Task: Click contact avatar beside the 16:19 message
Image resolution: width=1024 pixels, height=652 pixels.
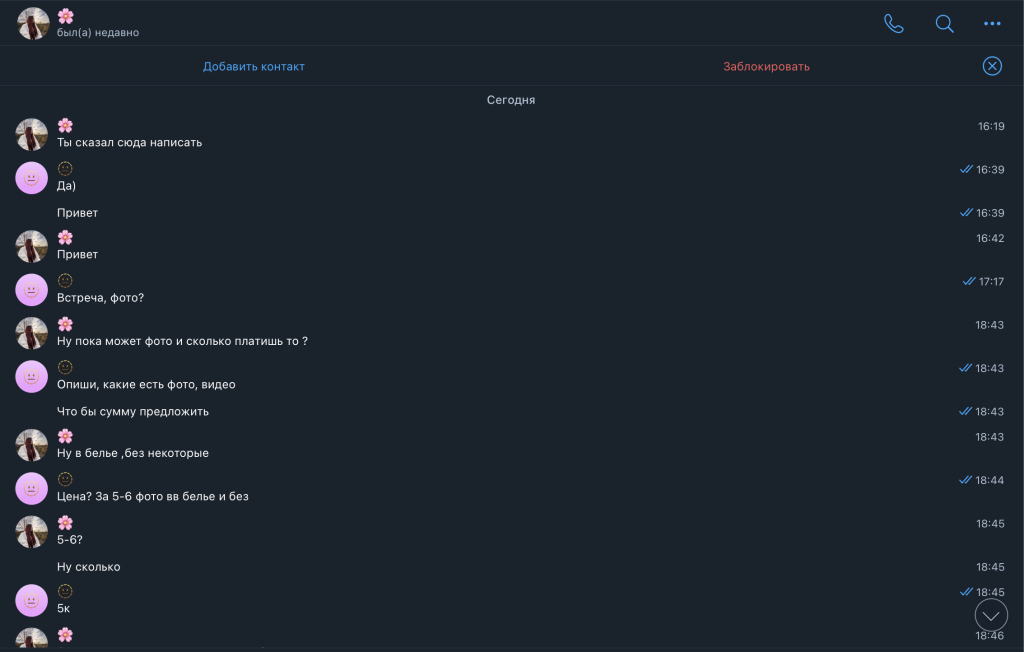Action: [x=32, y=134]
